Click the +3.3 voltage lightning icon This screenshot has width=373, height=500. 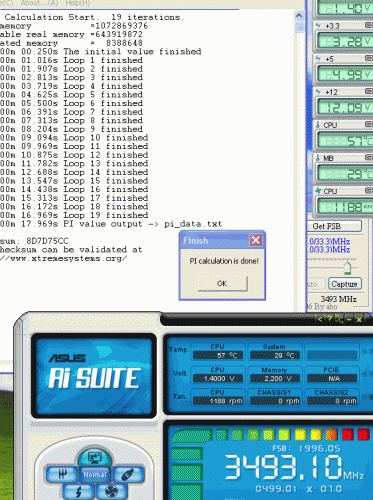point(318,26)
